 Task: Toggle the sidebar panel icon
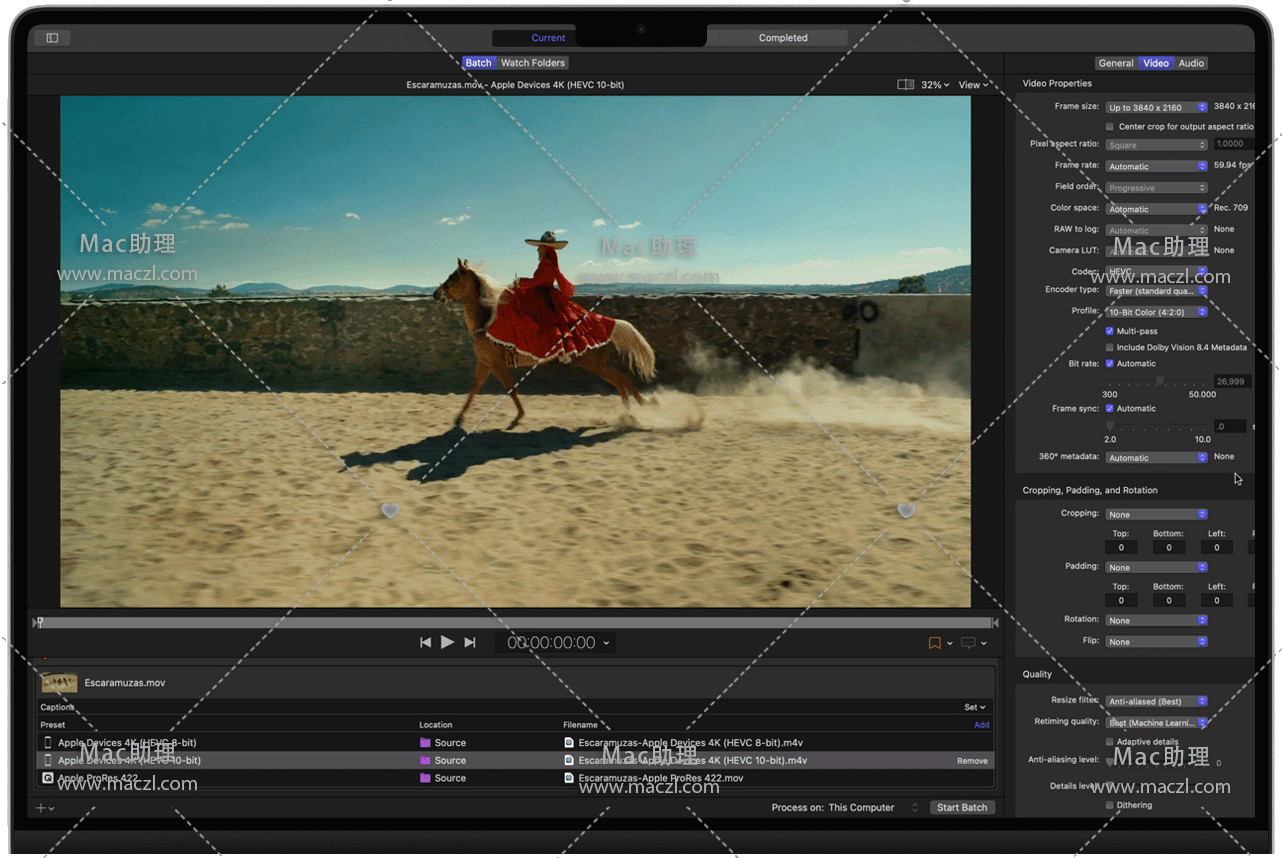pos(52,38)
